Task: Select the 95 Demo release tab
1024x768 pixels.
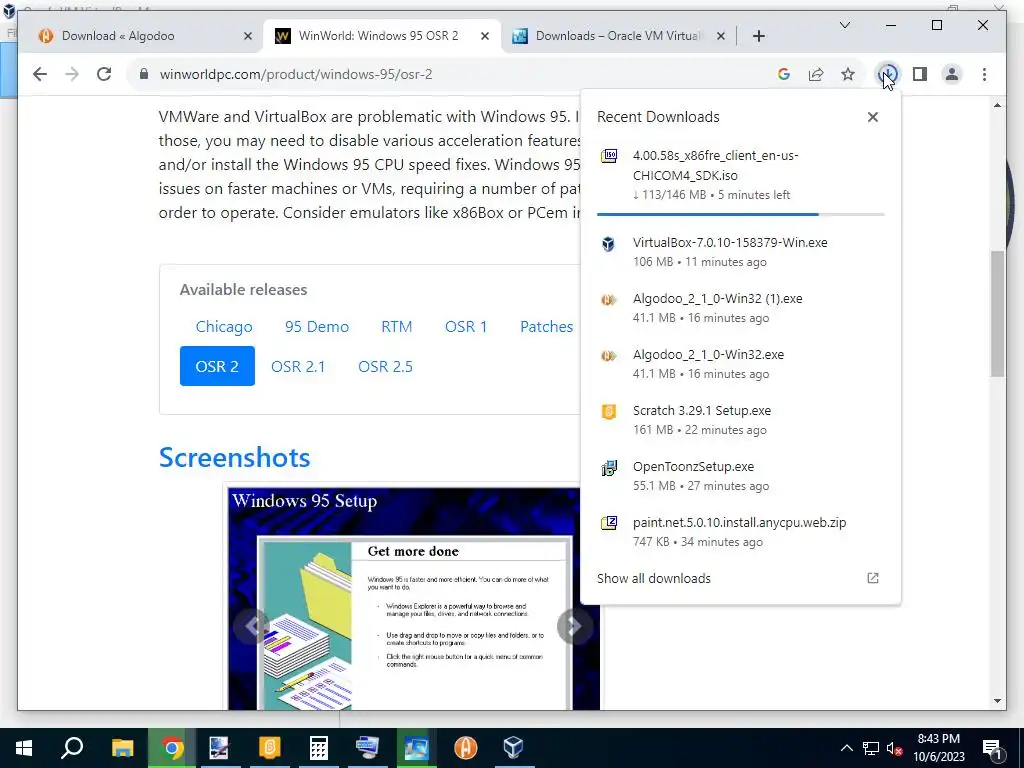Action: tap(317, 327)
